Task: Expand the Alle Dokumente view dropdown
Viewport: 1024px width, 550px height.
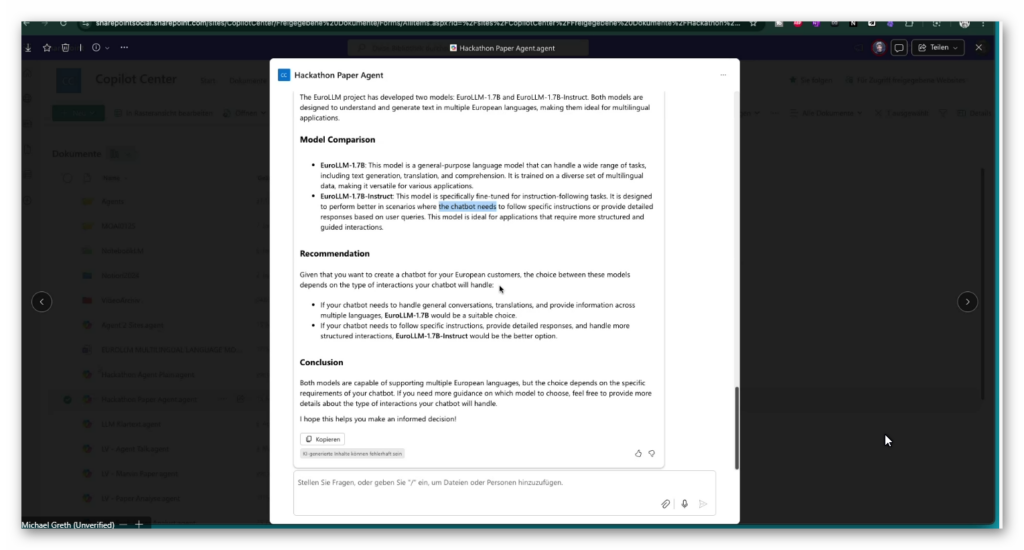Action: [826, 113]
